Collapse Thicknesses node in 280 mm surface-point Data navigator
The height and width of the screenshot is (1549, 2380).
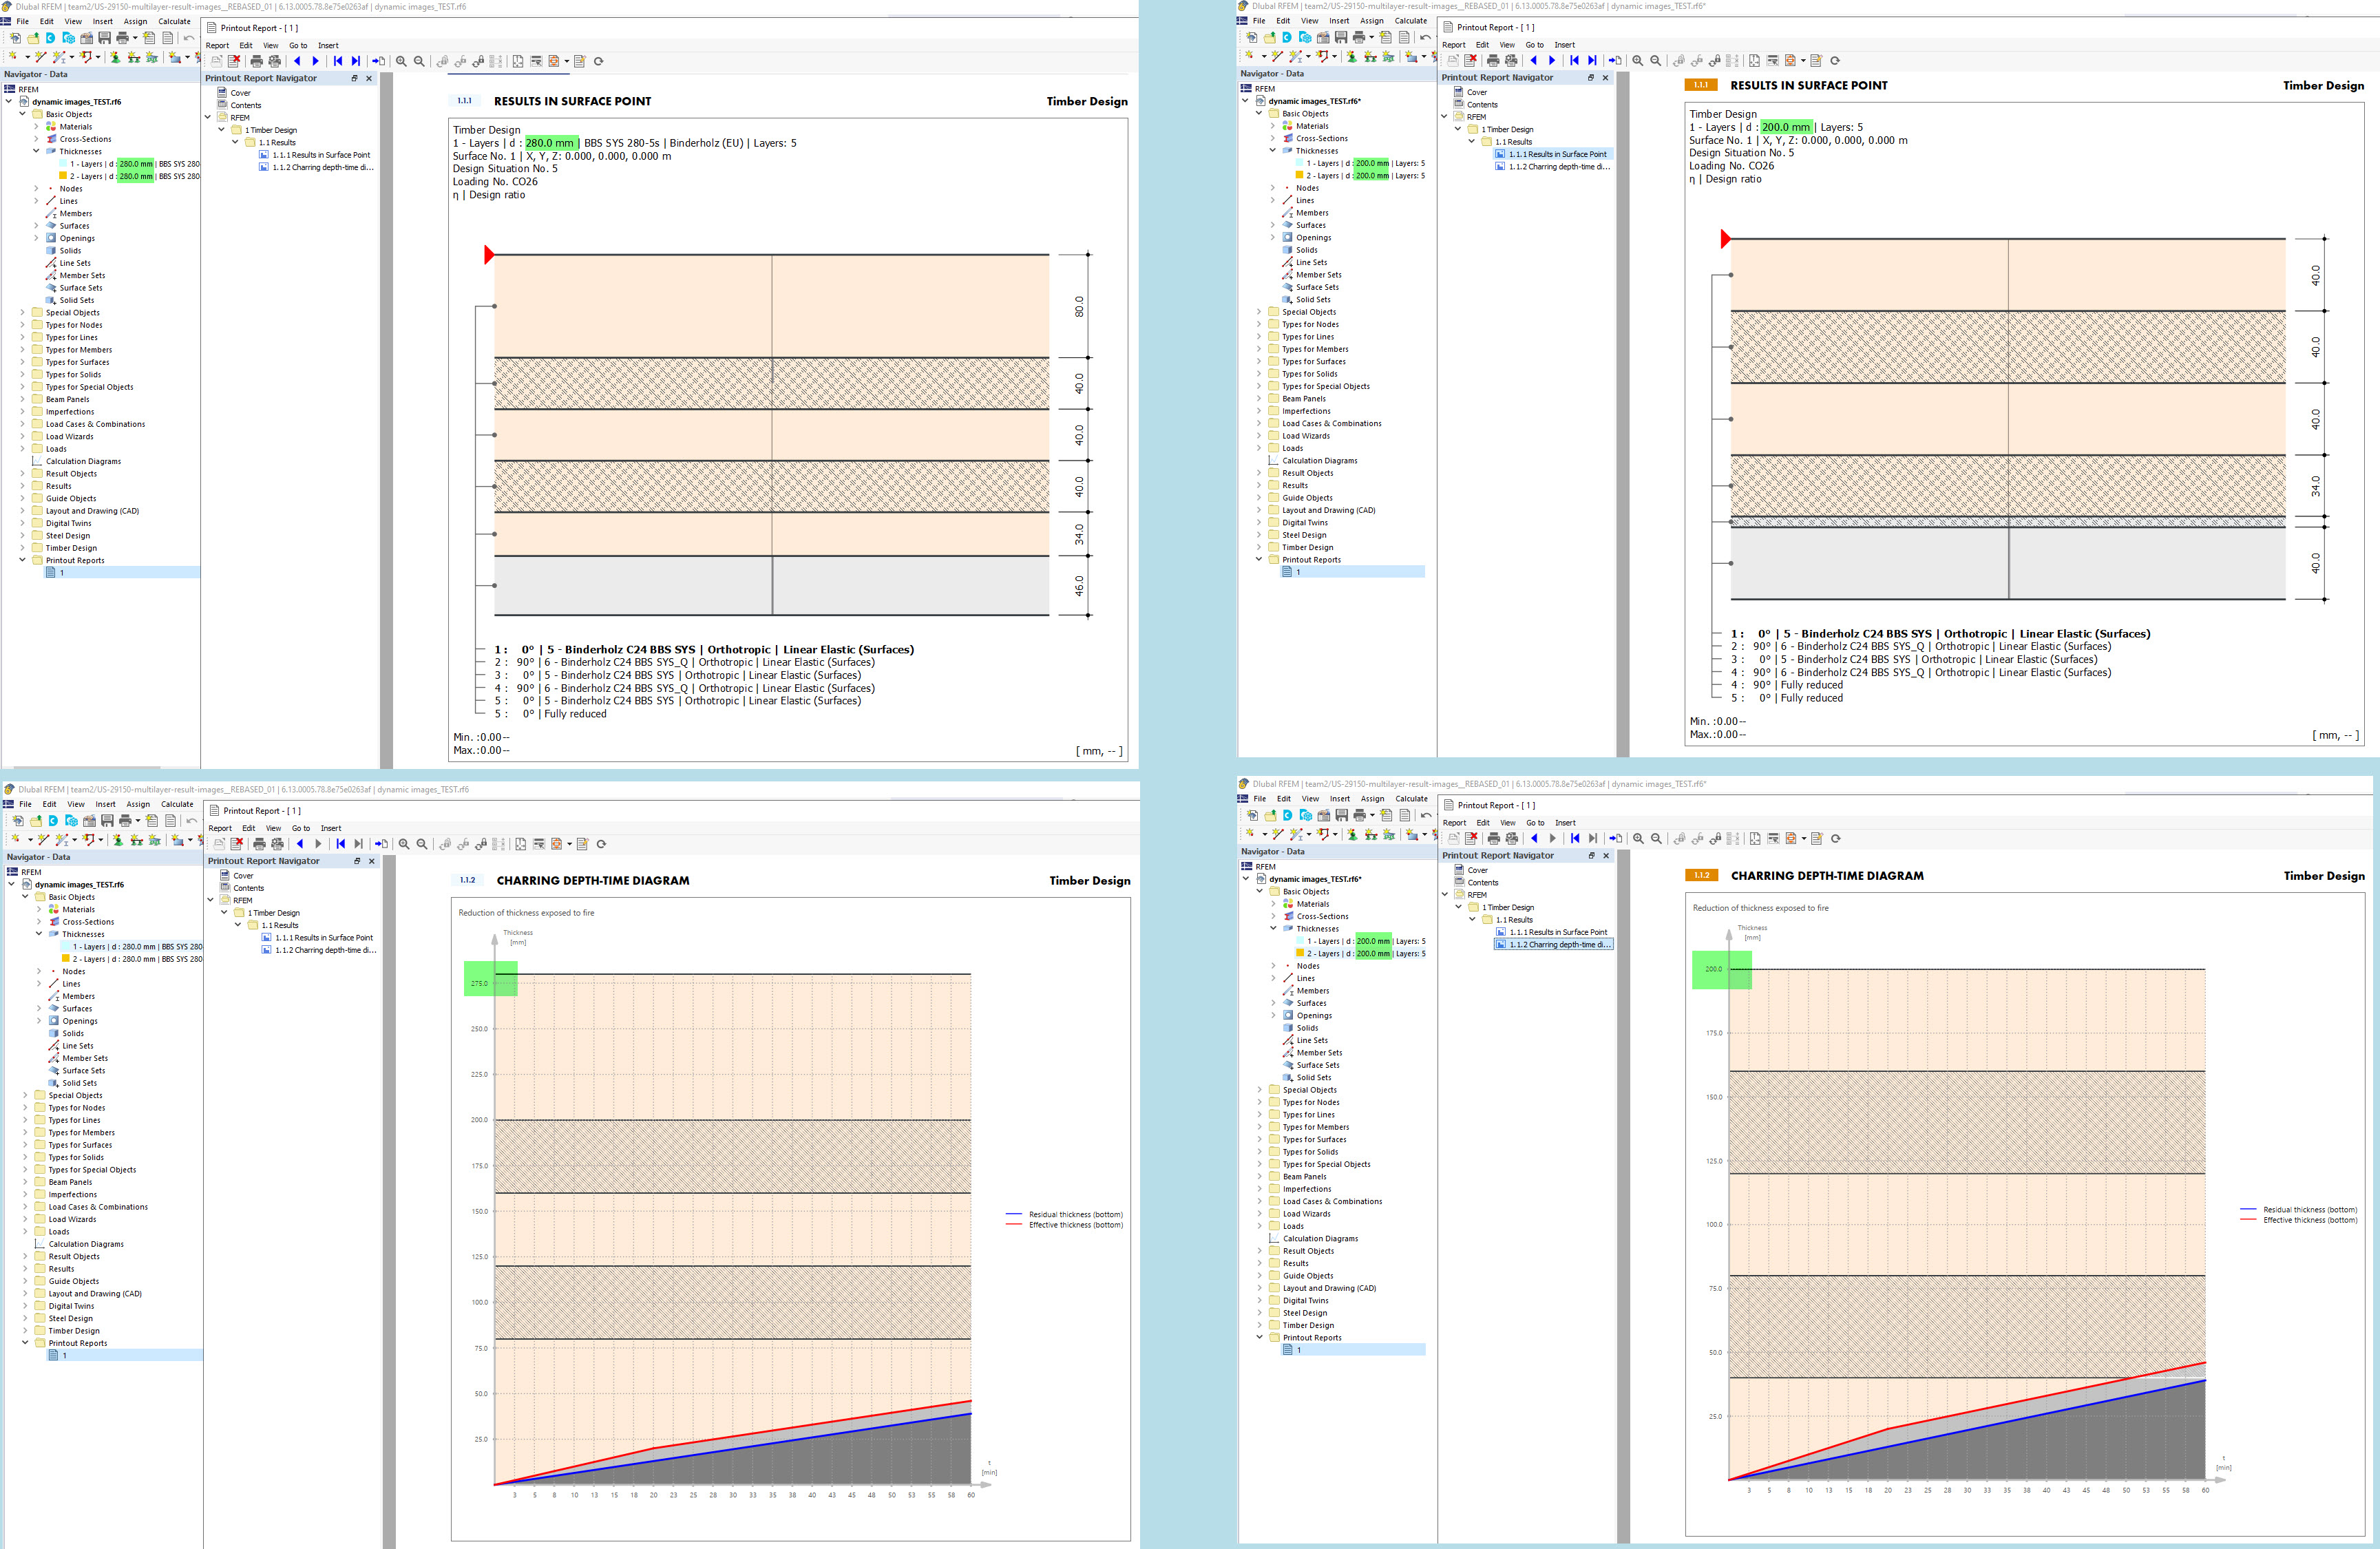36,152
